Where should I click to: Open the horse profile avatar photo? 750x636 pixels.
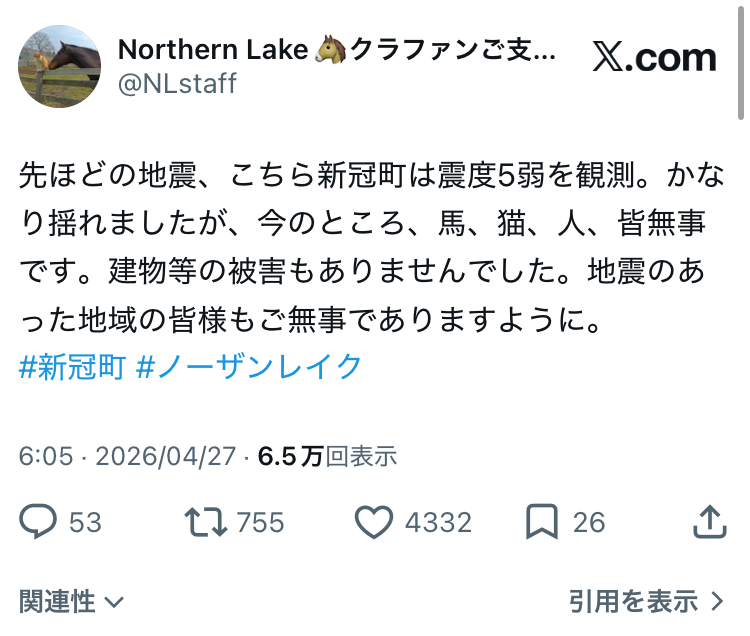coord(59,66)
